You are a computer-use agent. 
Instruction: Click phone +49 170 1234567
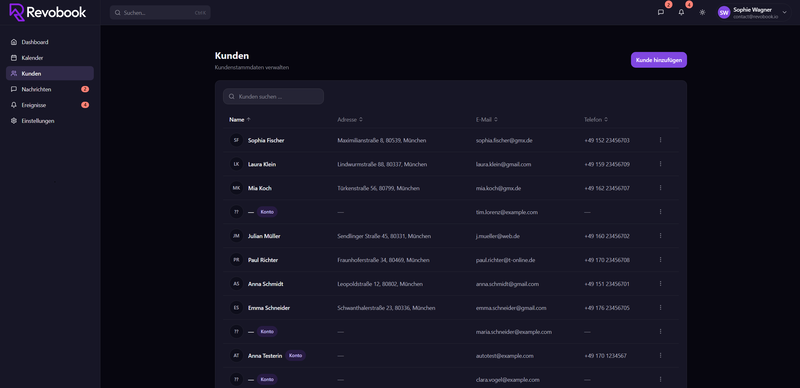point(605,356)
